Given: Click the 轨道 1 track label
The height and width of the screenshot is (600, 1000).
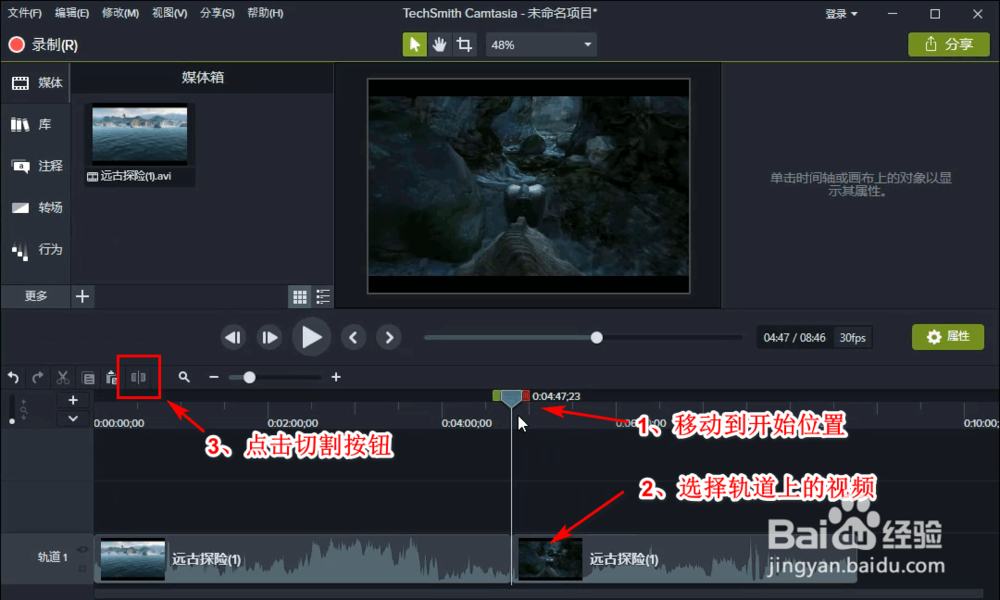Looking at the screenshot, I should pos(52,557).
